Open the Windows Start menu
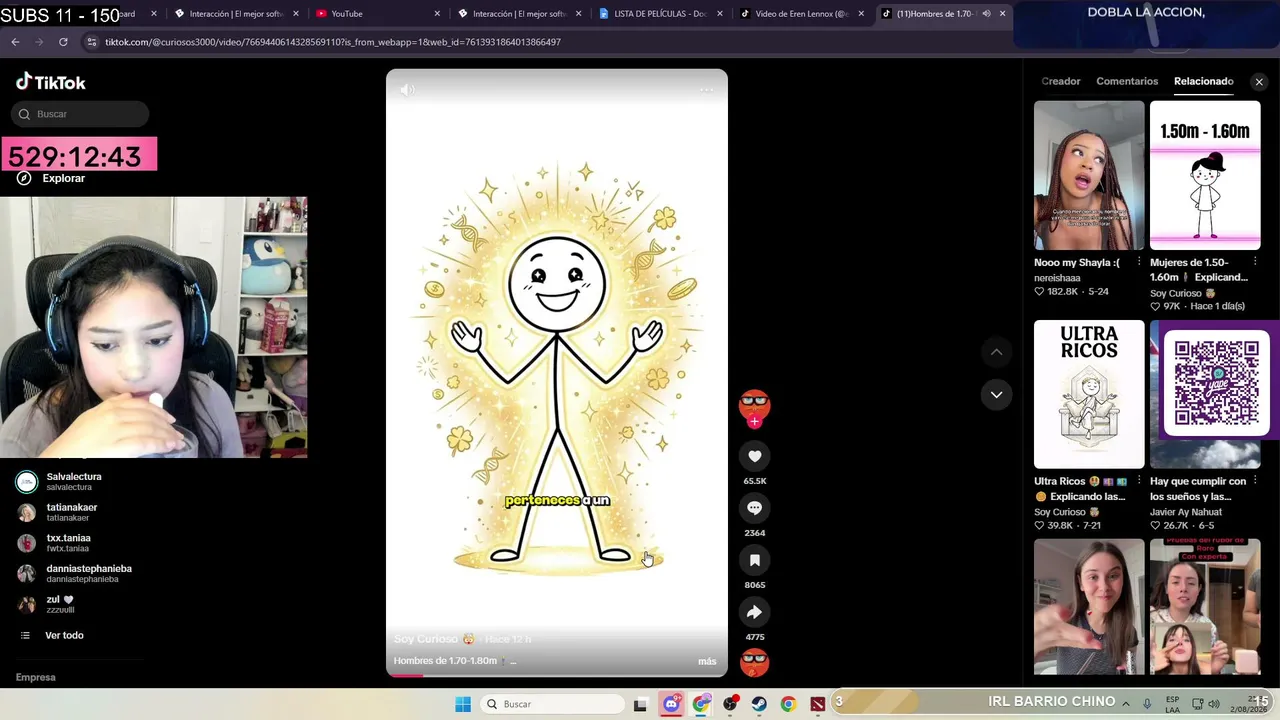1280x720 pixels. tap(463, 704)
